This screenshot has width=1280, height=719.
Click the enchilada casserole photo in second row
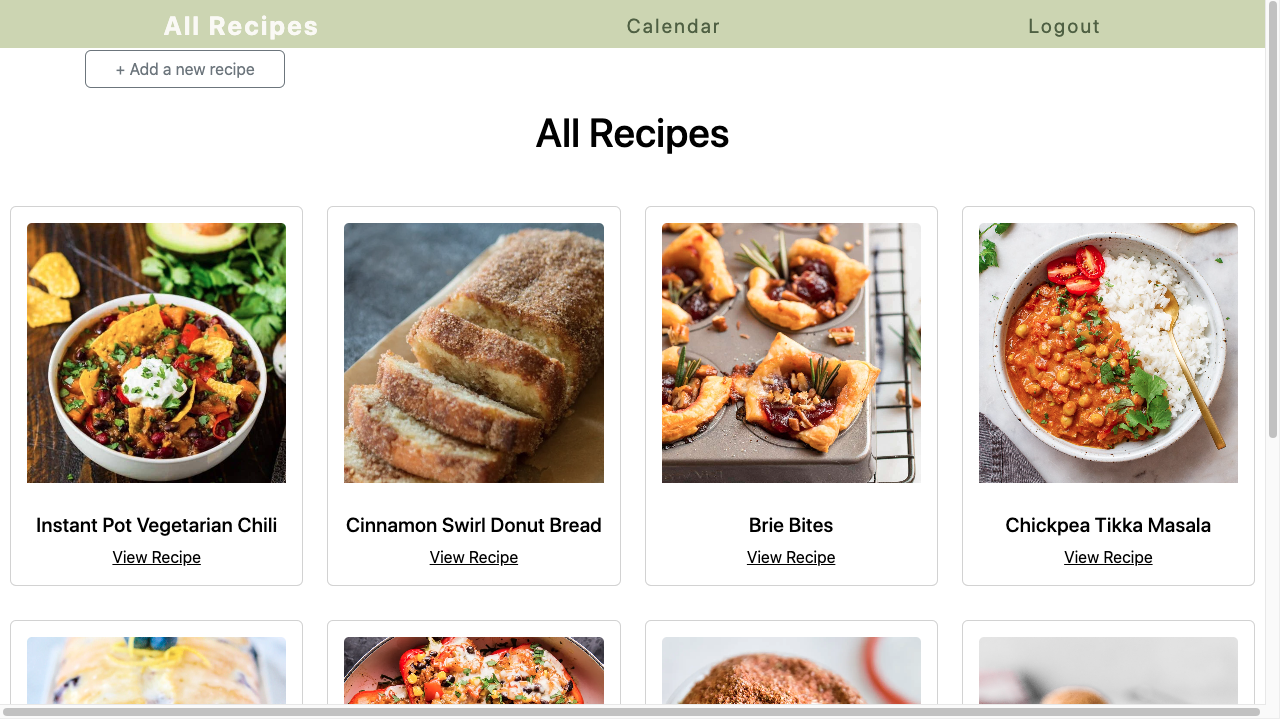coord(156,670)
